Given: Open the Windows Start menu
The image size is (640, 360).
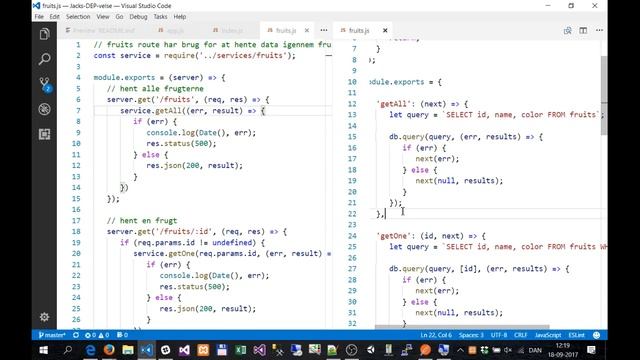Looking at the screenshot, I should [43, 350].
